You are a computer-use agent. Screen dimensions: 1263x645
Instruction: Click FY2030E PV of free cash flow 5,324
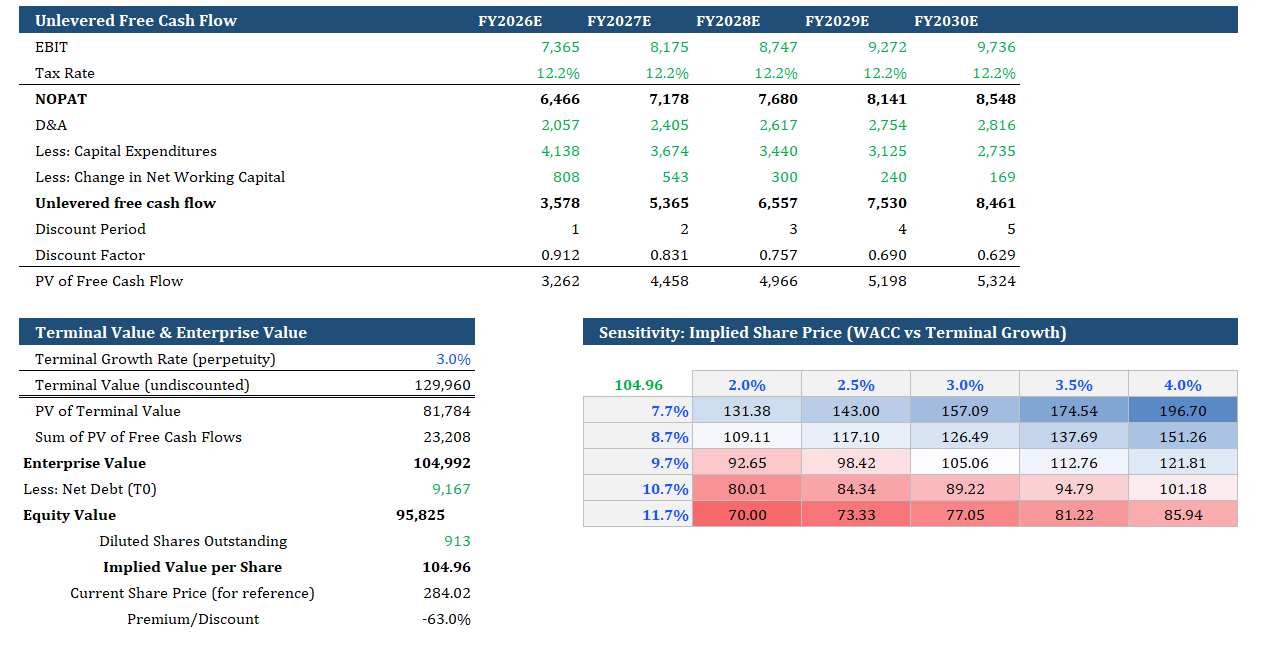pyautogui.click(x=996, y=281)
